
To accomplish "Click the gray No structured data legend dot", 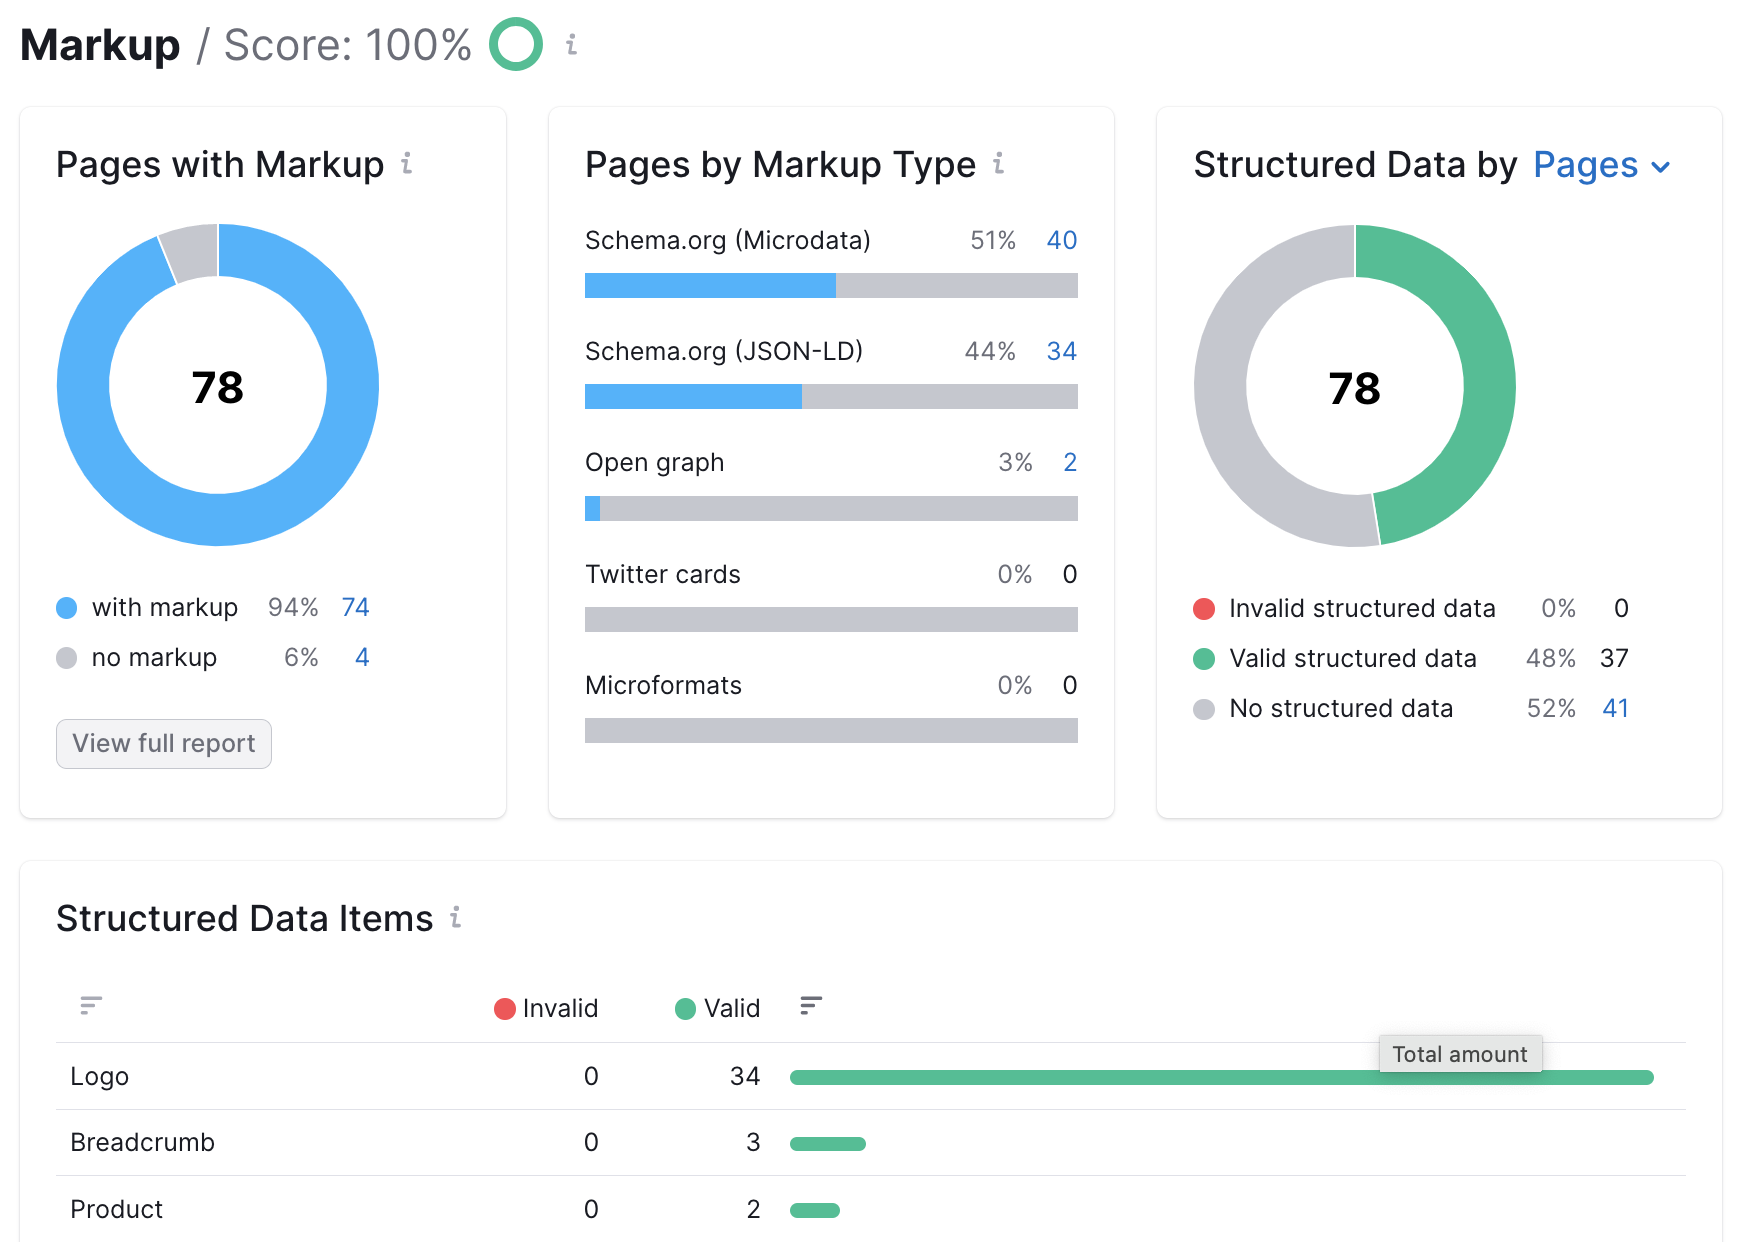I will pos(1204,709).
